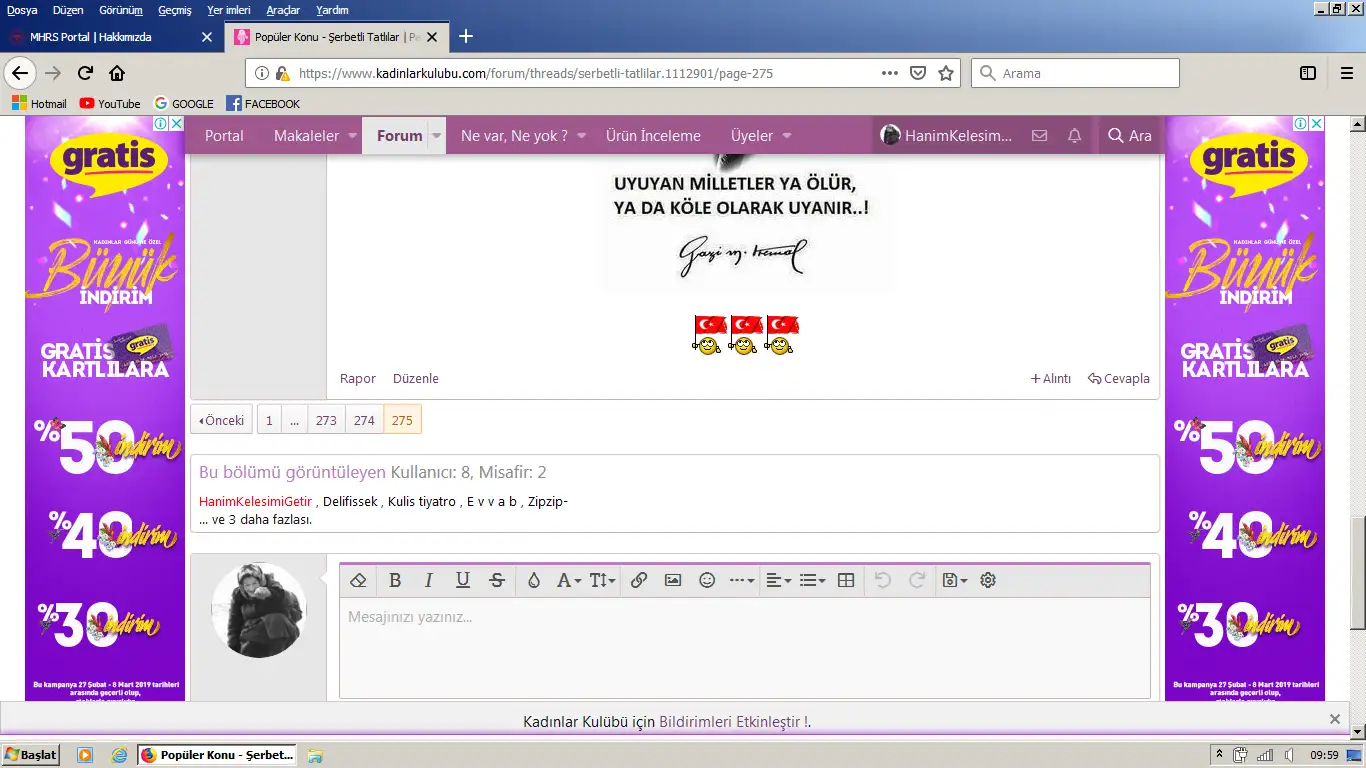Open the save draft dropdown
The height and width of the screenshot is (768, 1366).
(954, 580)
